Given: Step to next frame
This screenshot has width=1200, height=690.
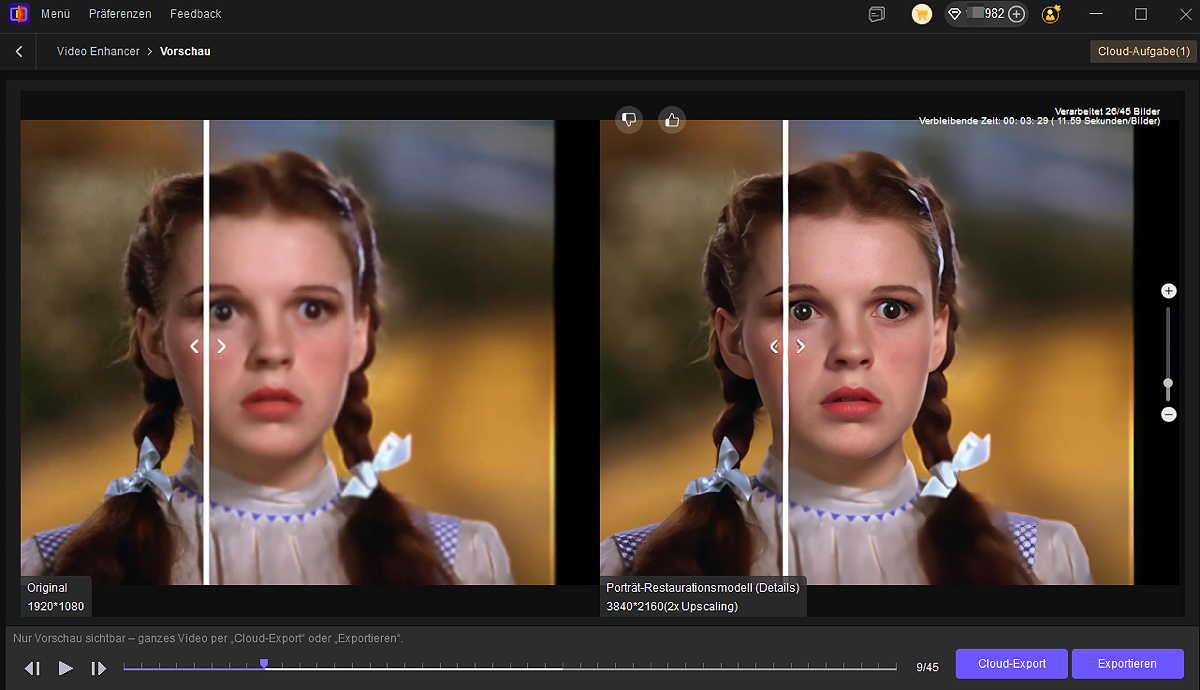Looking at the screenshot, I should pyautogui.click(x=98, y=668).
